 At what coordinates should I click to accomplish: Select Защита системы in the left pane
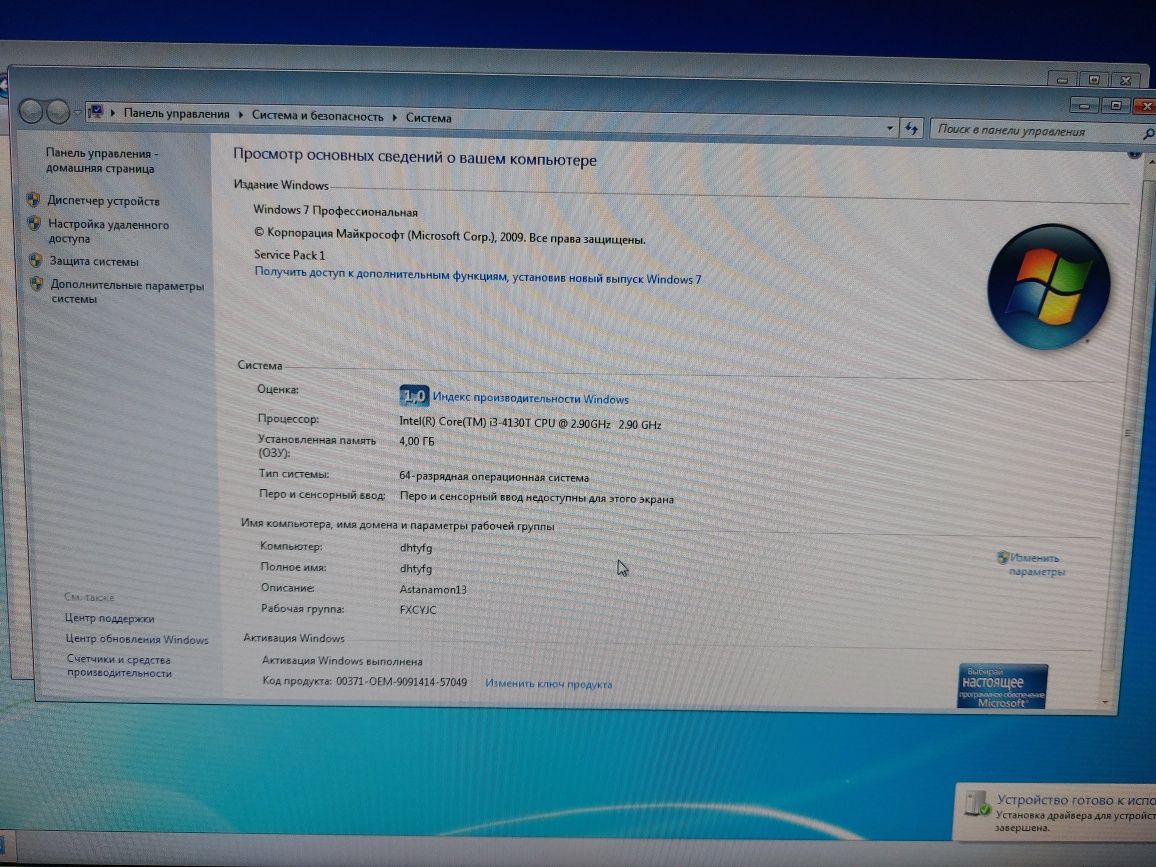94,261
